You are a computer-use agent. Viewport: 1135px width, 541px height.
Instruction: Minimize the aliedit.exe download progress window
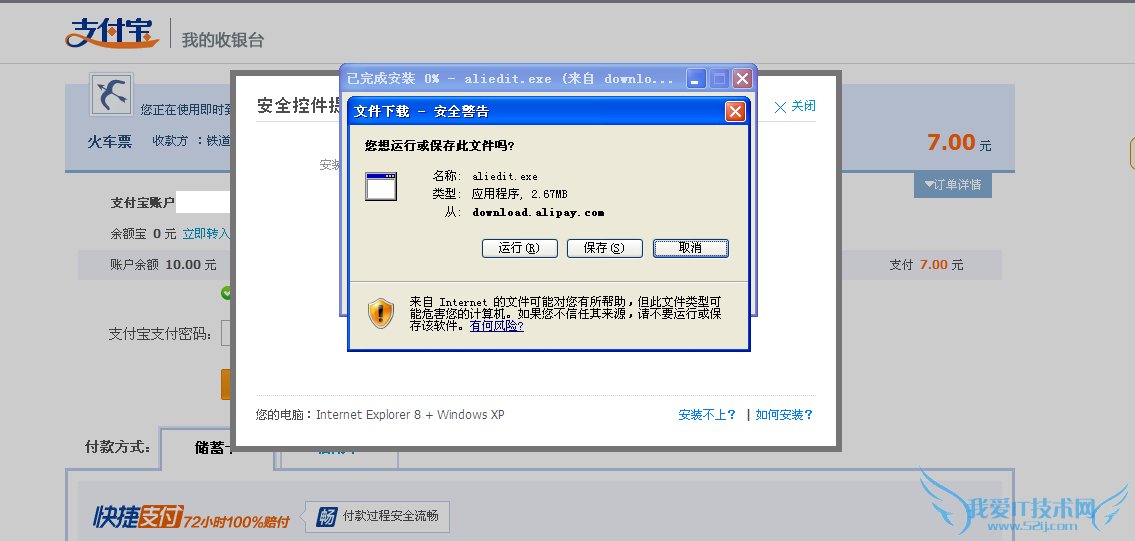pyautogui.click(x=696, y=78)
